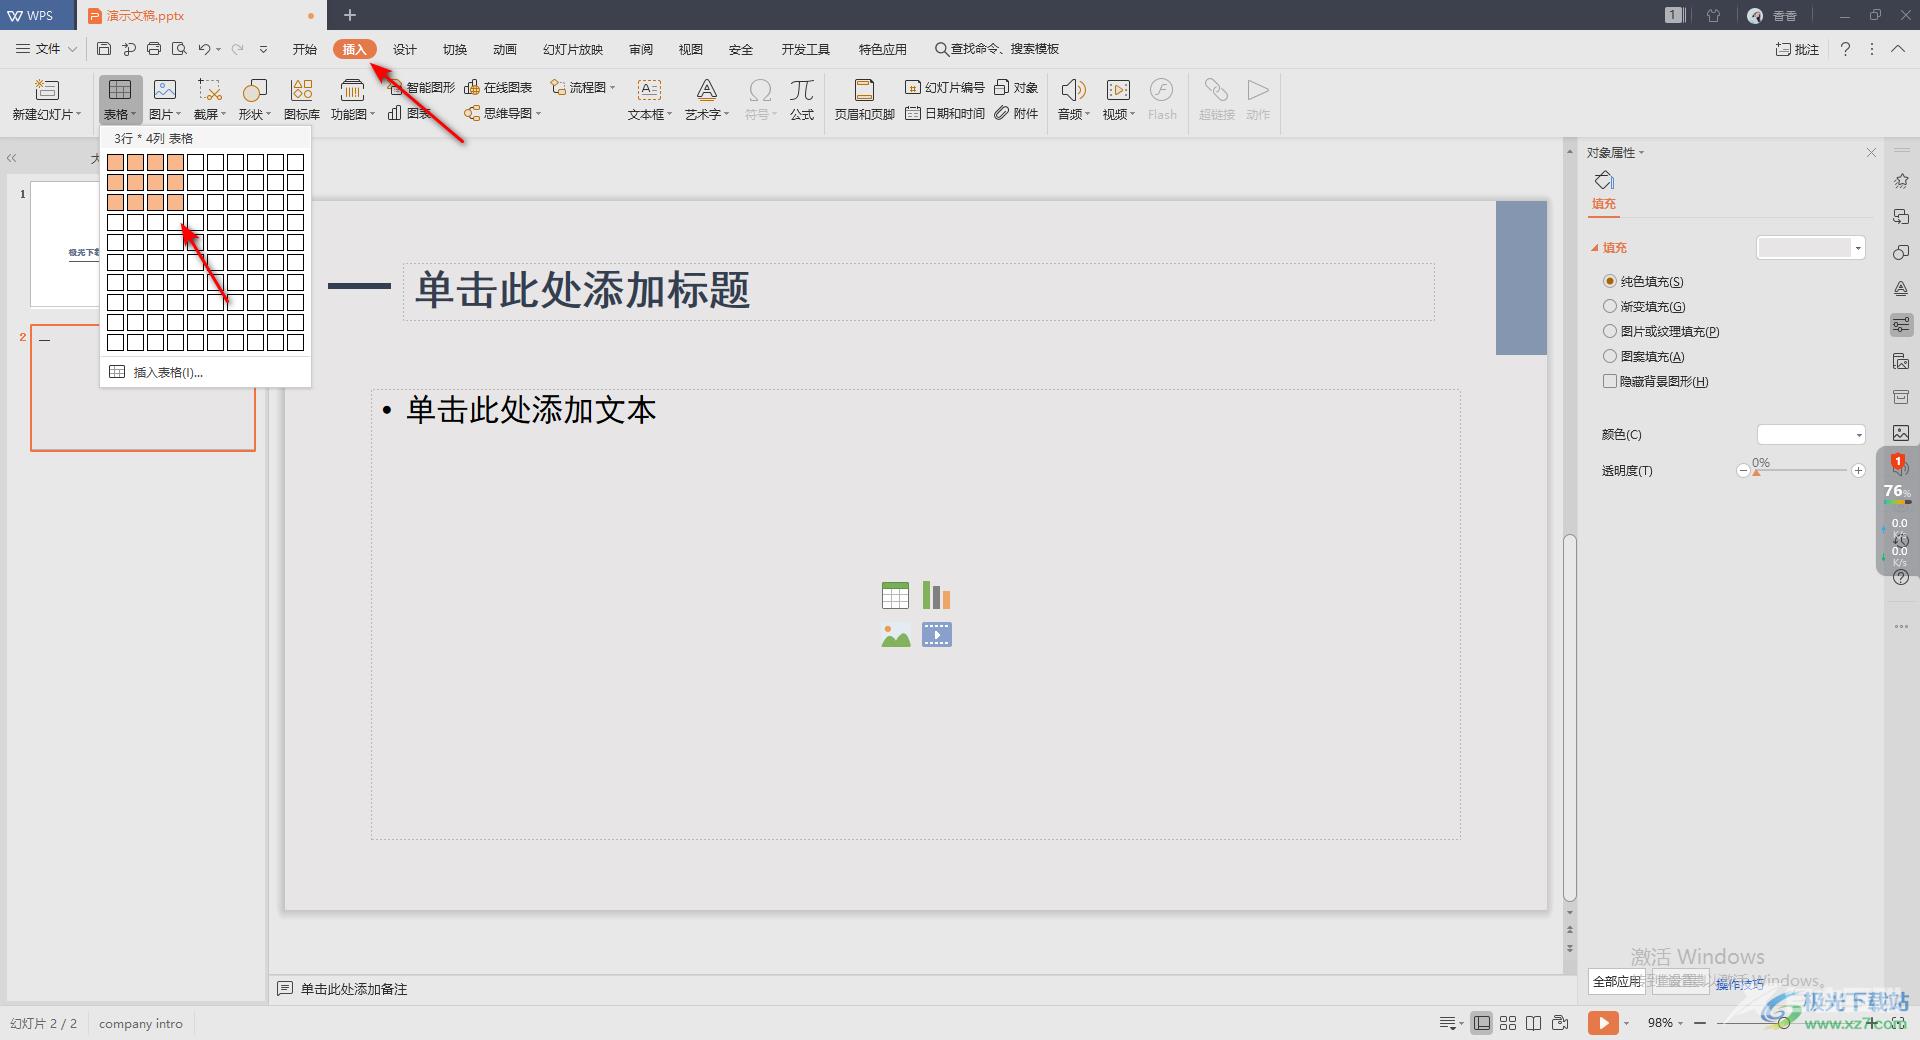Open the Shapes (形状) tool
Image resolution: width=1920 pixels, height=1040 pixels.
(254, 100)
